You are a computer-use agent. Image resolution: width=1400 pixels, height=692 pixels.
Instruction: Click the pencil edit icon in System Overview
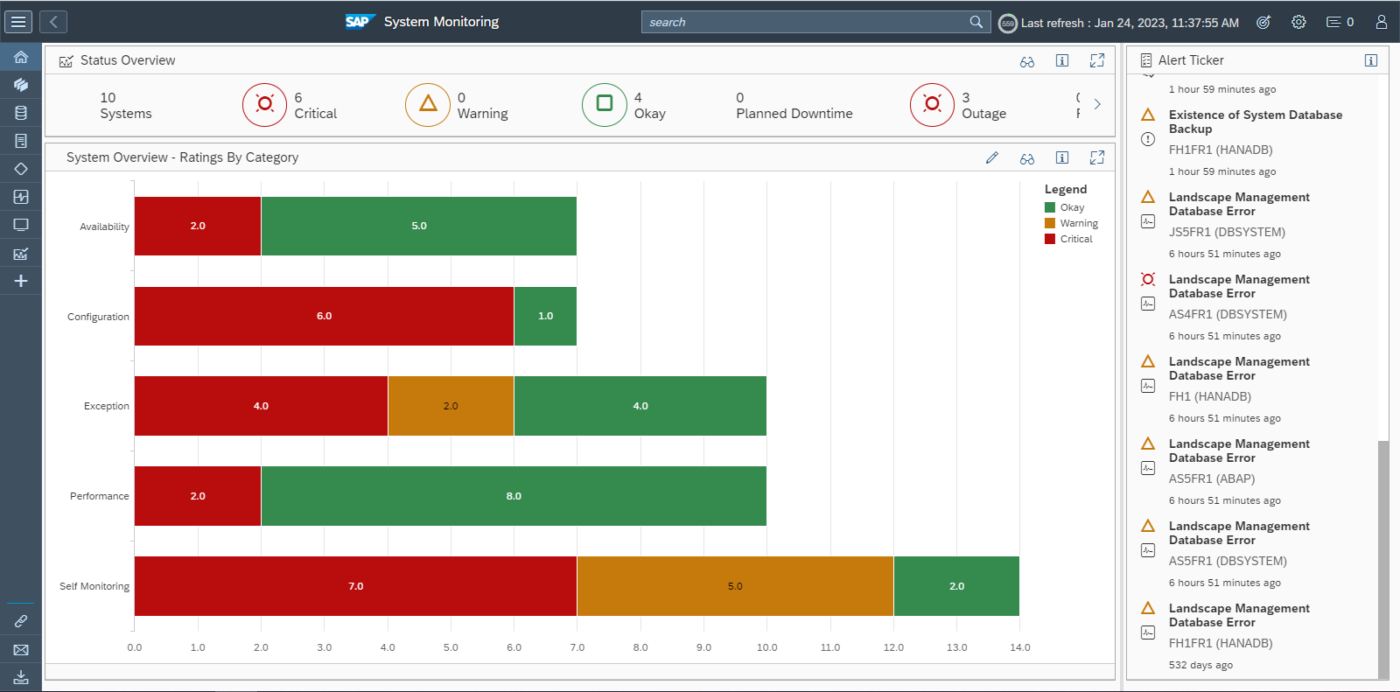[x=992, y=158]
